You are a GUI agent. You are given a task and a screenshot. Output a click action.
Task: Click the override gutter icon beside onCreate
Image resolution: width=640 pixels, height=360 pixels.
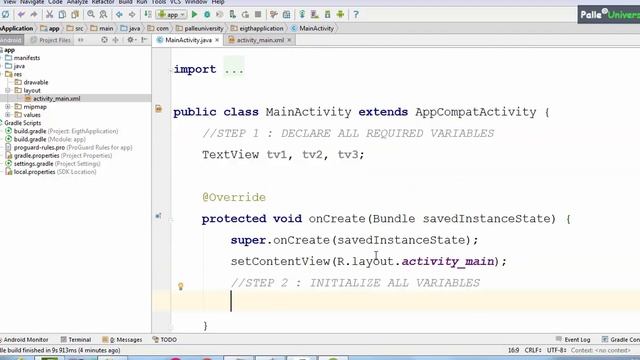click(x=158, y=216)
